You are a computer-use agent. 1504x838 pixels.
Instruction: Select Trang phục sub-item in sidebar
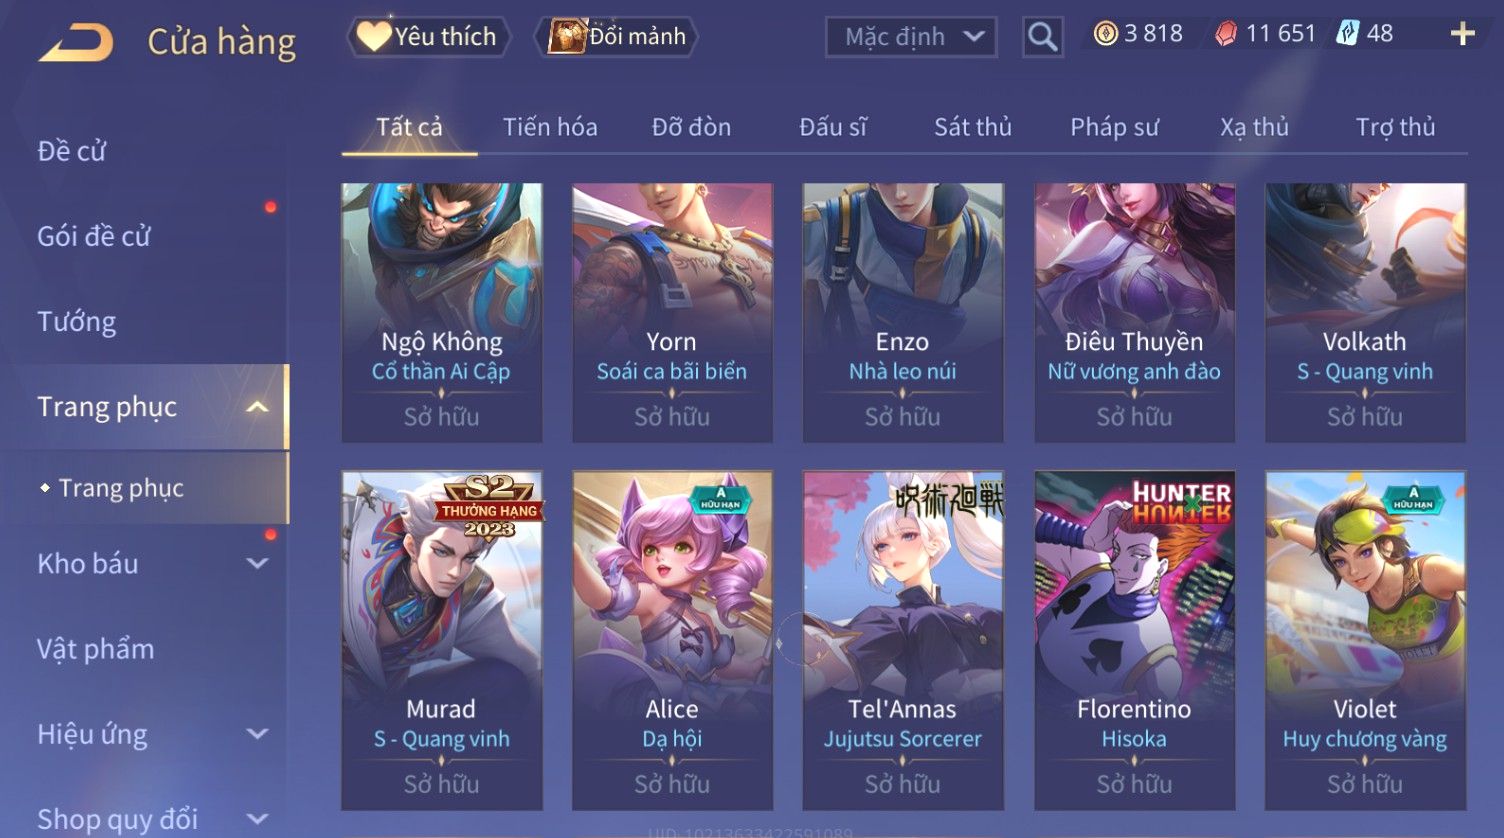tap(121, 488)
